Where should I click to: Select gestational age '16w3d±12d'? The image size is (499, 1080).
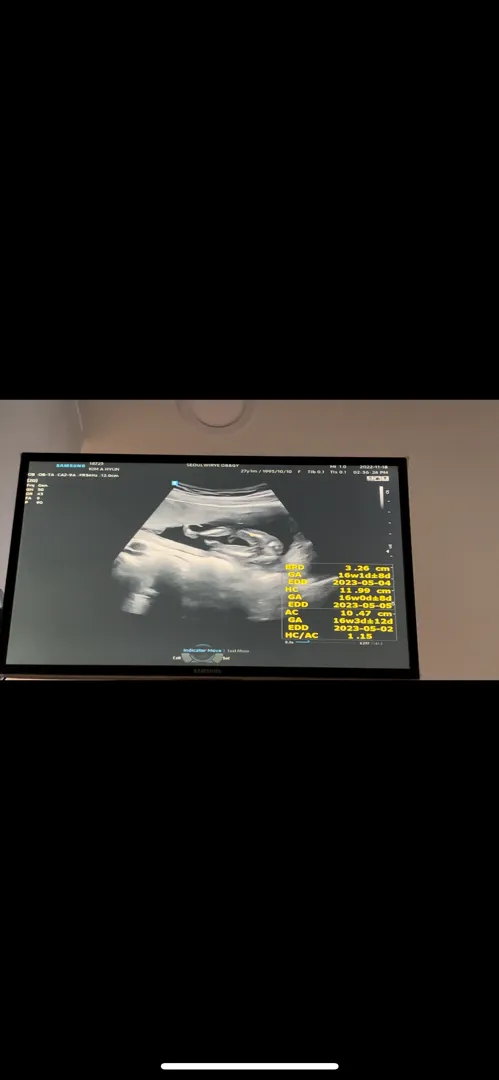pos(363,621)
